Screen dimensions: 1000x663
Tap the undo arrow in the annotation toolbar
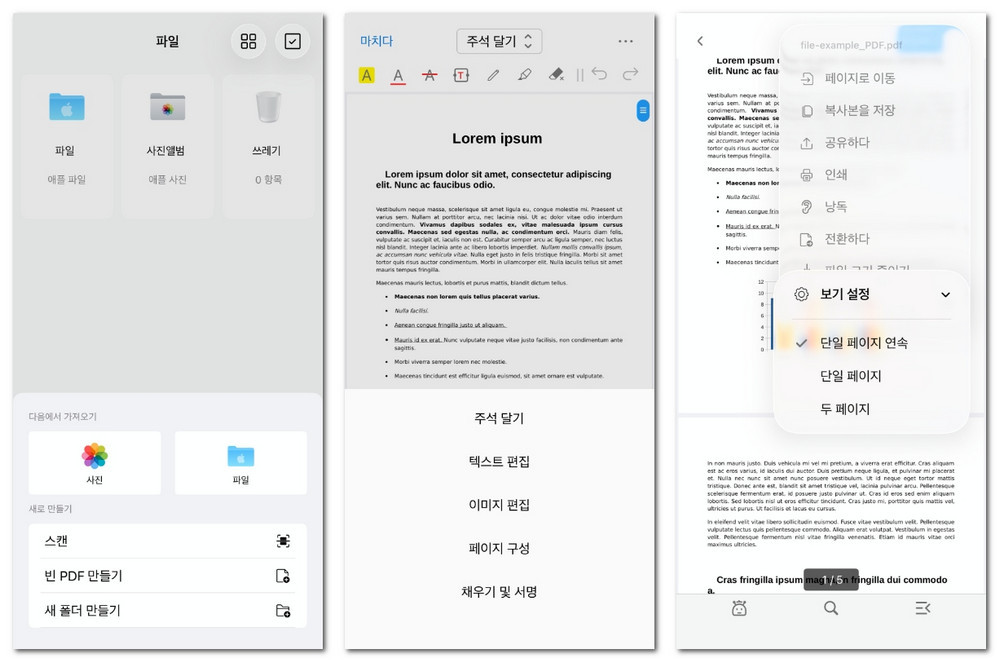(x=600, y=74)
